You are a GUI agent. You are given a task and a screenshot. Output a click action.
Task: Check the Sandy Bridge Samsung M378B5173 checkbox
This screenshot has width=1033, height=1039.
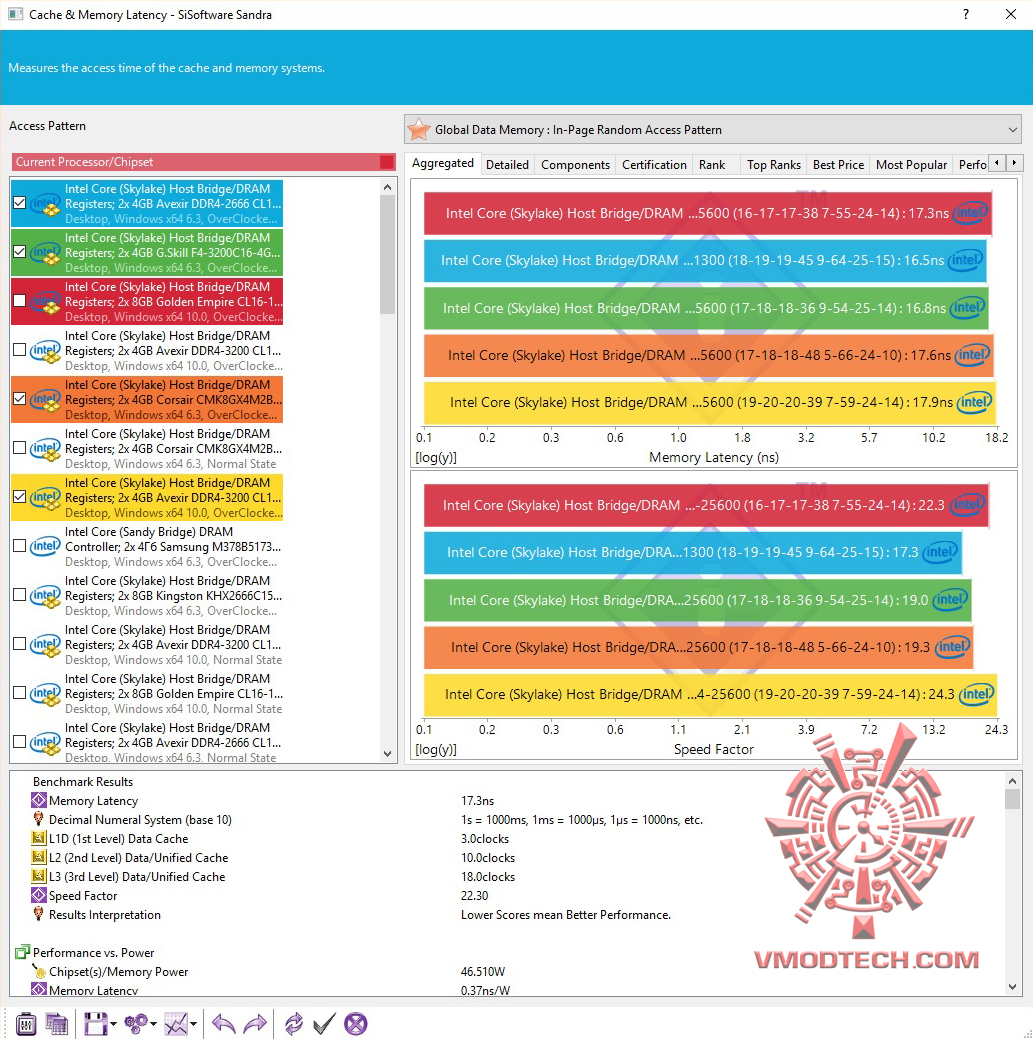coord(19,546)
